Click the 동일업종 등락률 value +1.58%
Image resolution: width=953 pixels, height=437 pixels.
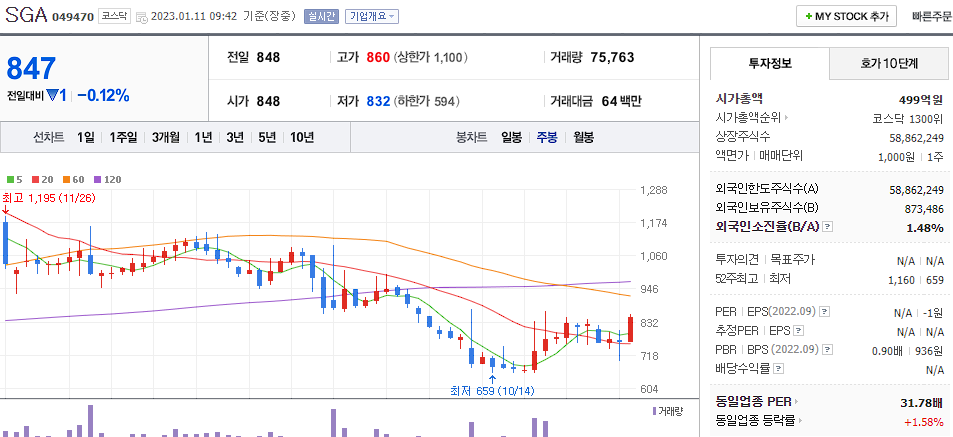923,421
